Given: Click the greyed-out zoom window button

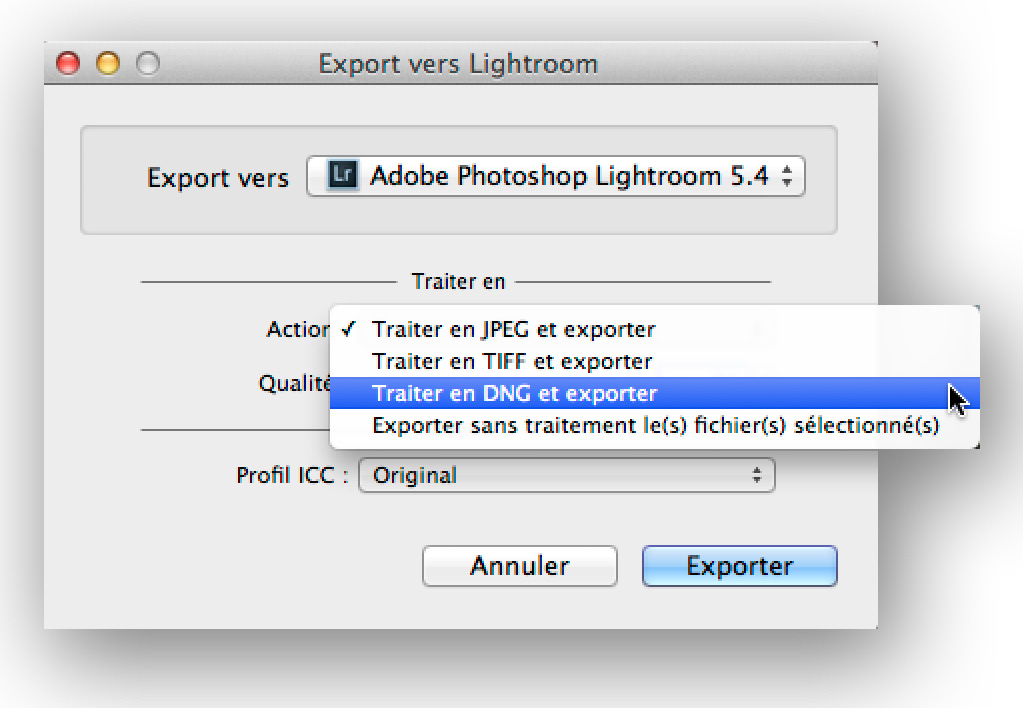Looking at the screenshot, I should pos(148,63).
